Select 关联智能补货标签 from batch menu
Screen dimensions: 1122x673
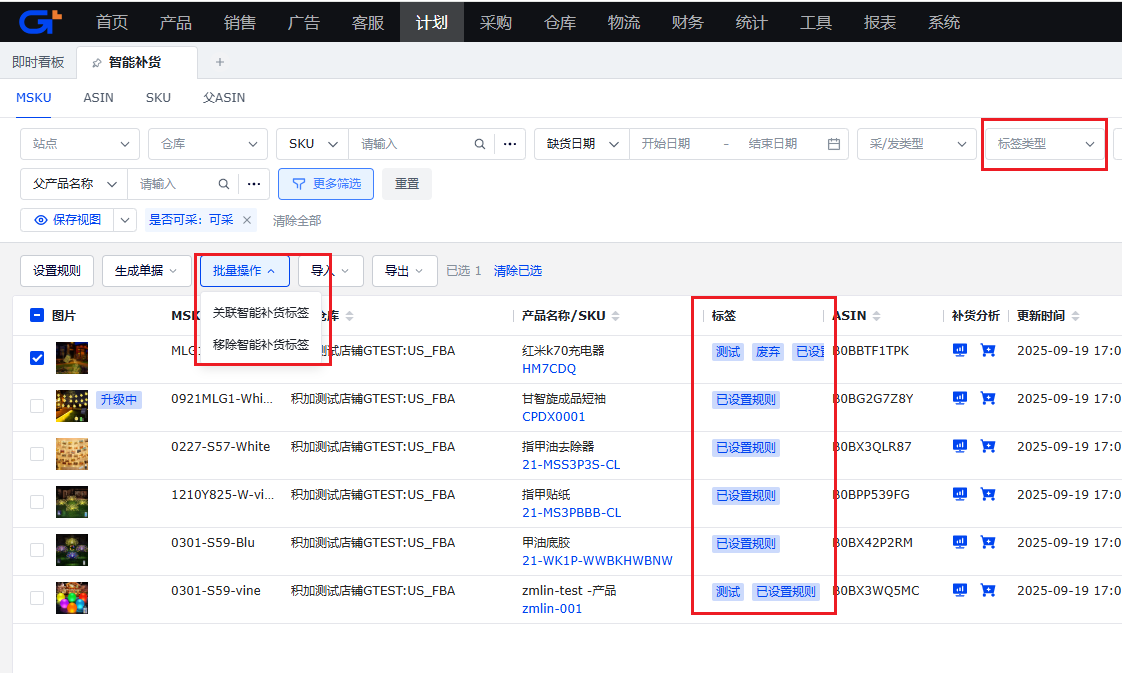coord(261,313)
